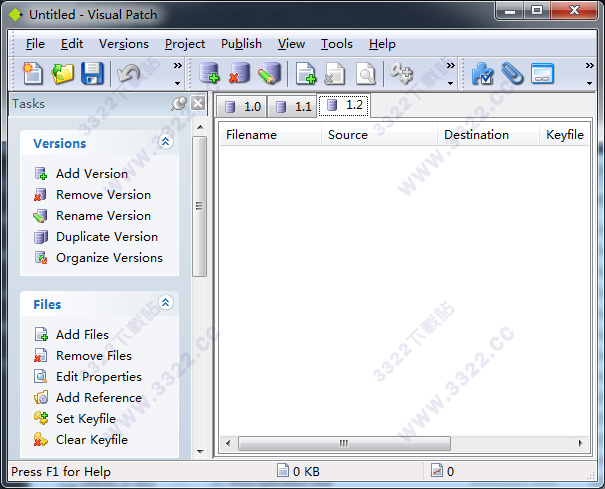This screenshot has height=489, width=605.
Task: Sort by the Destination column header
Action: [488, 135]
